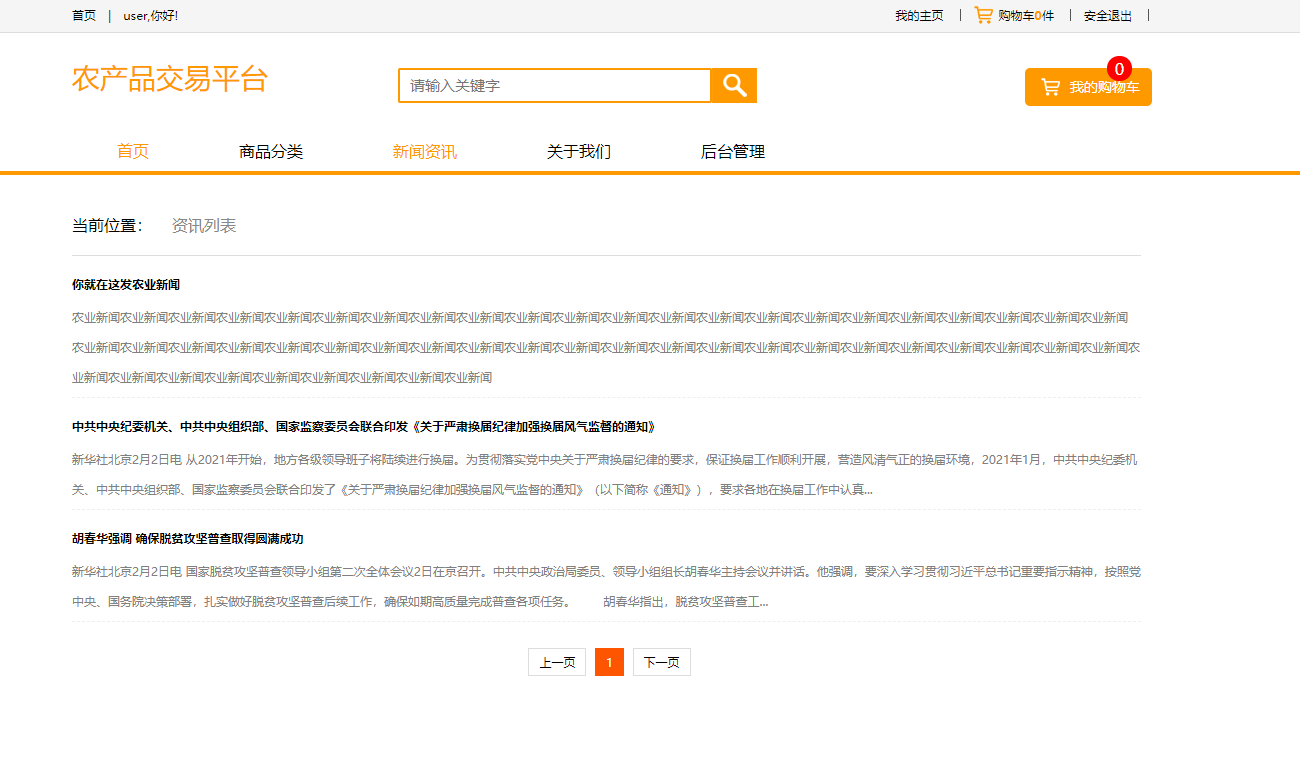Click the red "0" badge on the cart
1300x774 pixels.
1119,70
